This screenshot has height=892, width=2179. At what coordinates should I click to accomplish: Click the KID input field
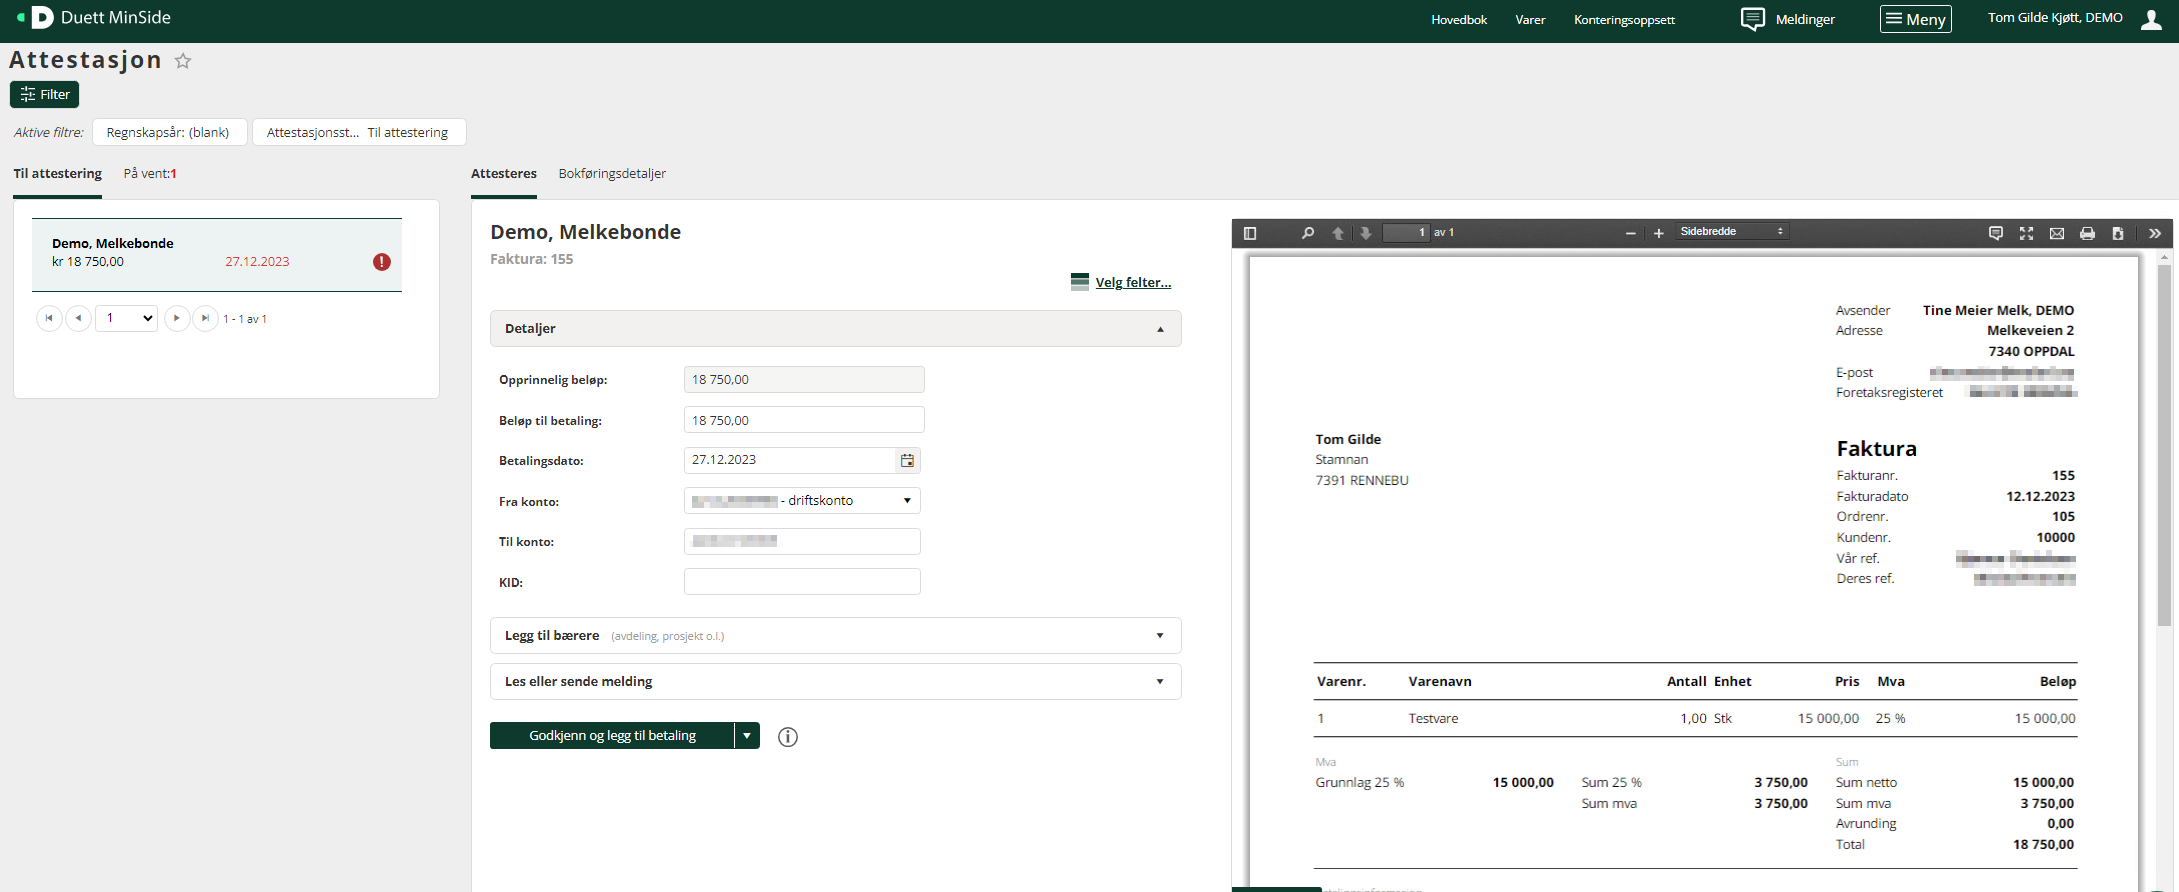802,582
